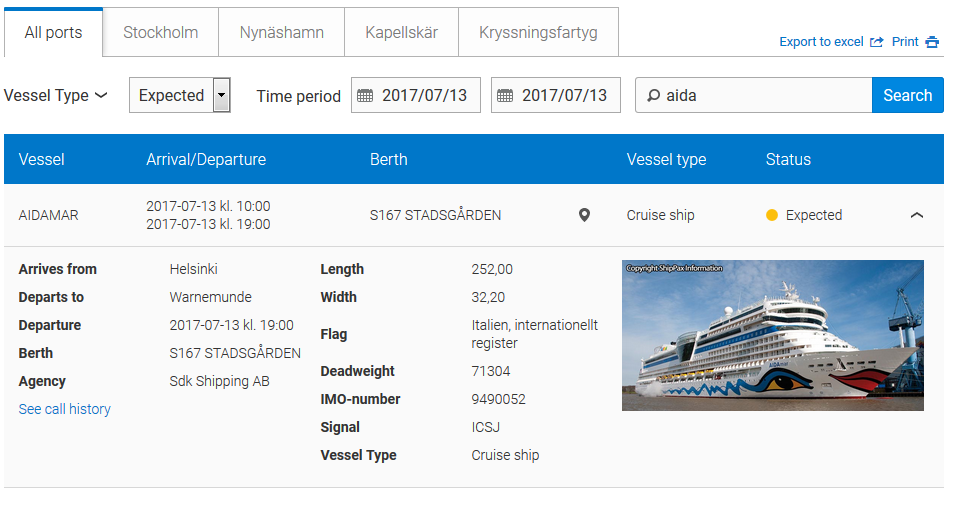Image resolution: width=970 pixels, height=506 pixels.
Task: Expand the Vessel Type filter
Action: click(x=56, y=96)
